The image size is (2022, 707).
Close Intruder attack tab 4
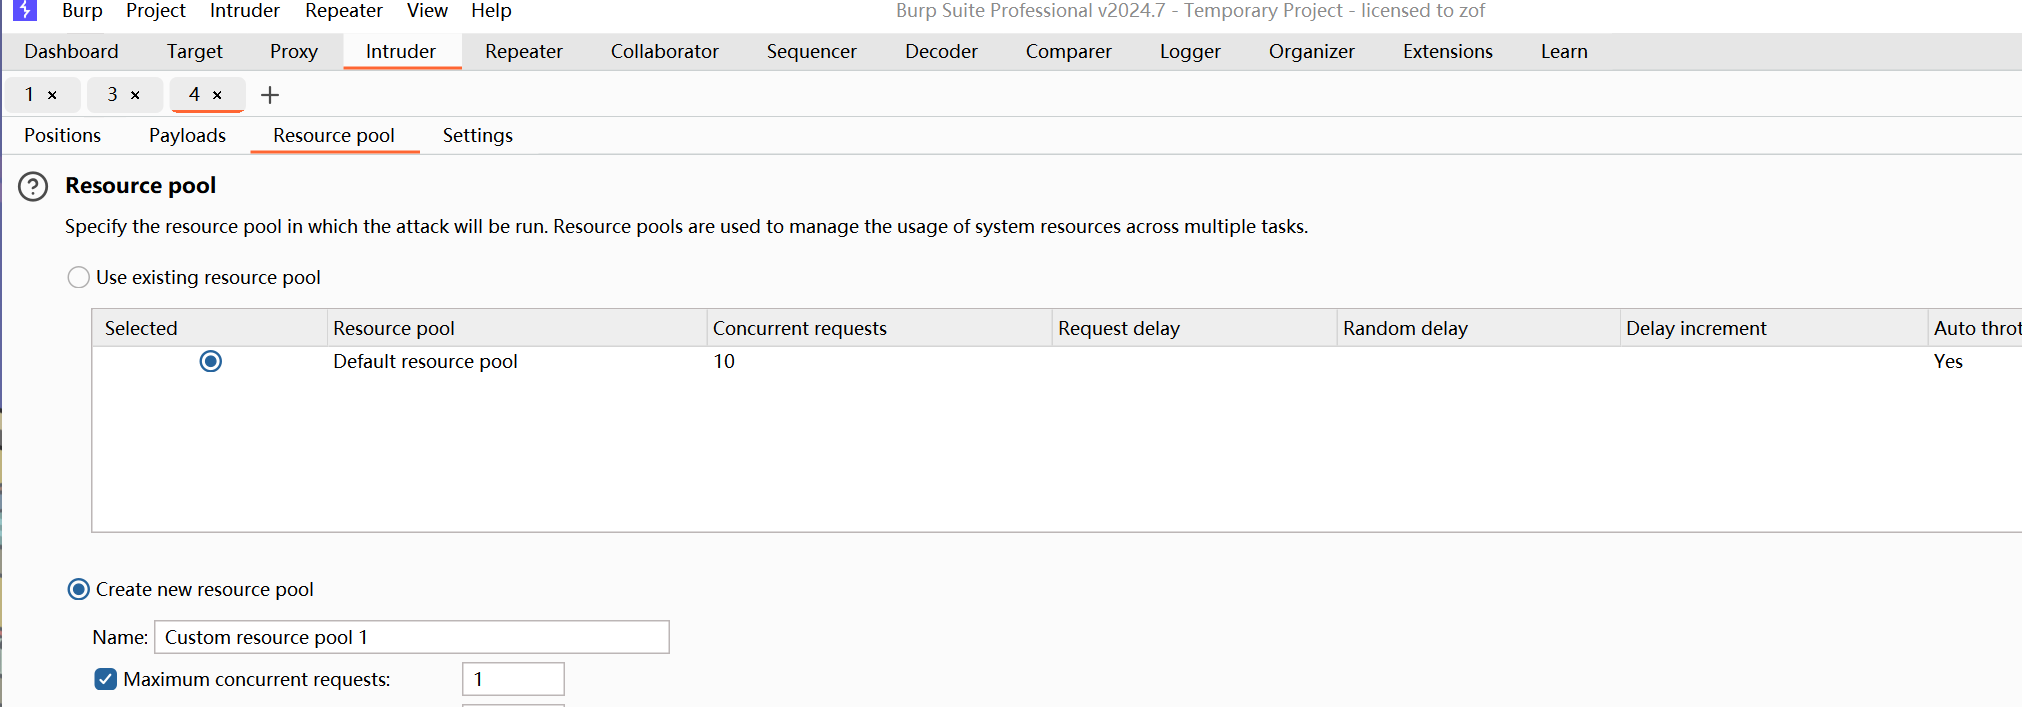pos(217,95)
